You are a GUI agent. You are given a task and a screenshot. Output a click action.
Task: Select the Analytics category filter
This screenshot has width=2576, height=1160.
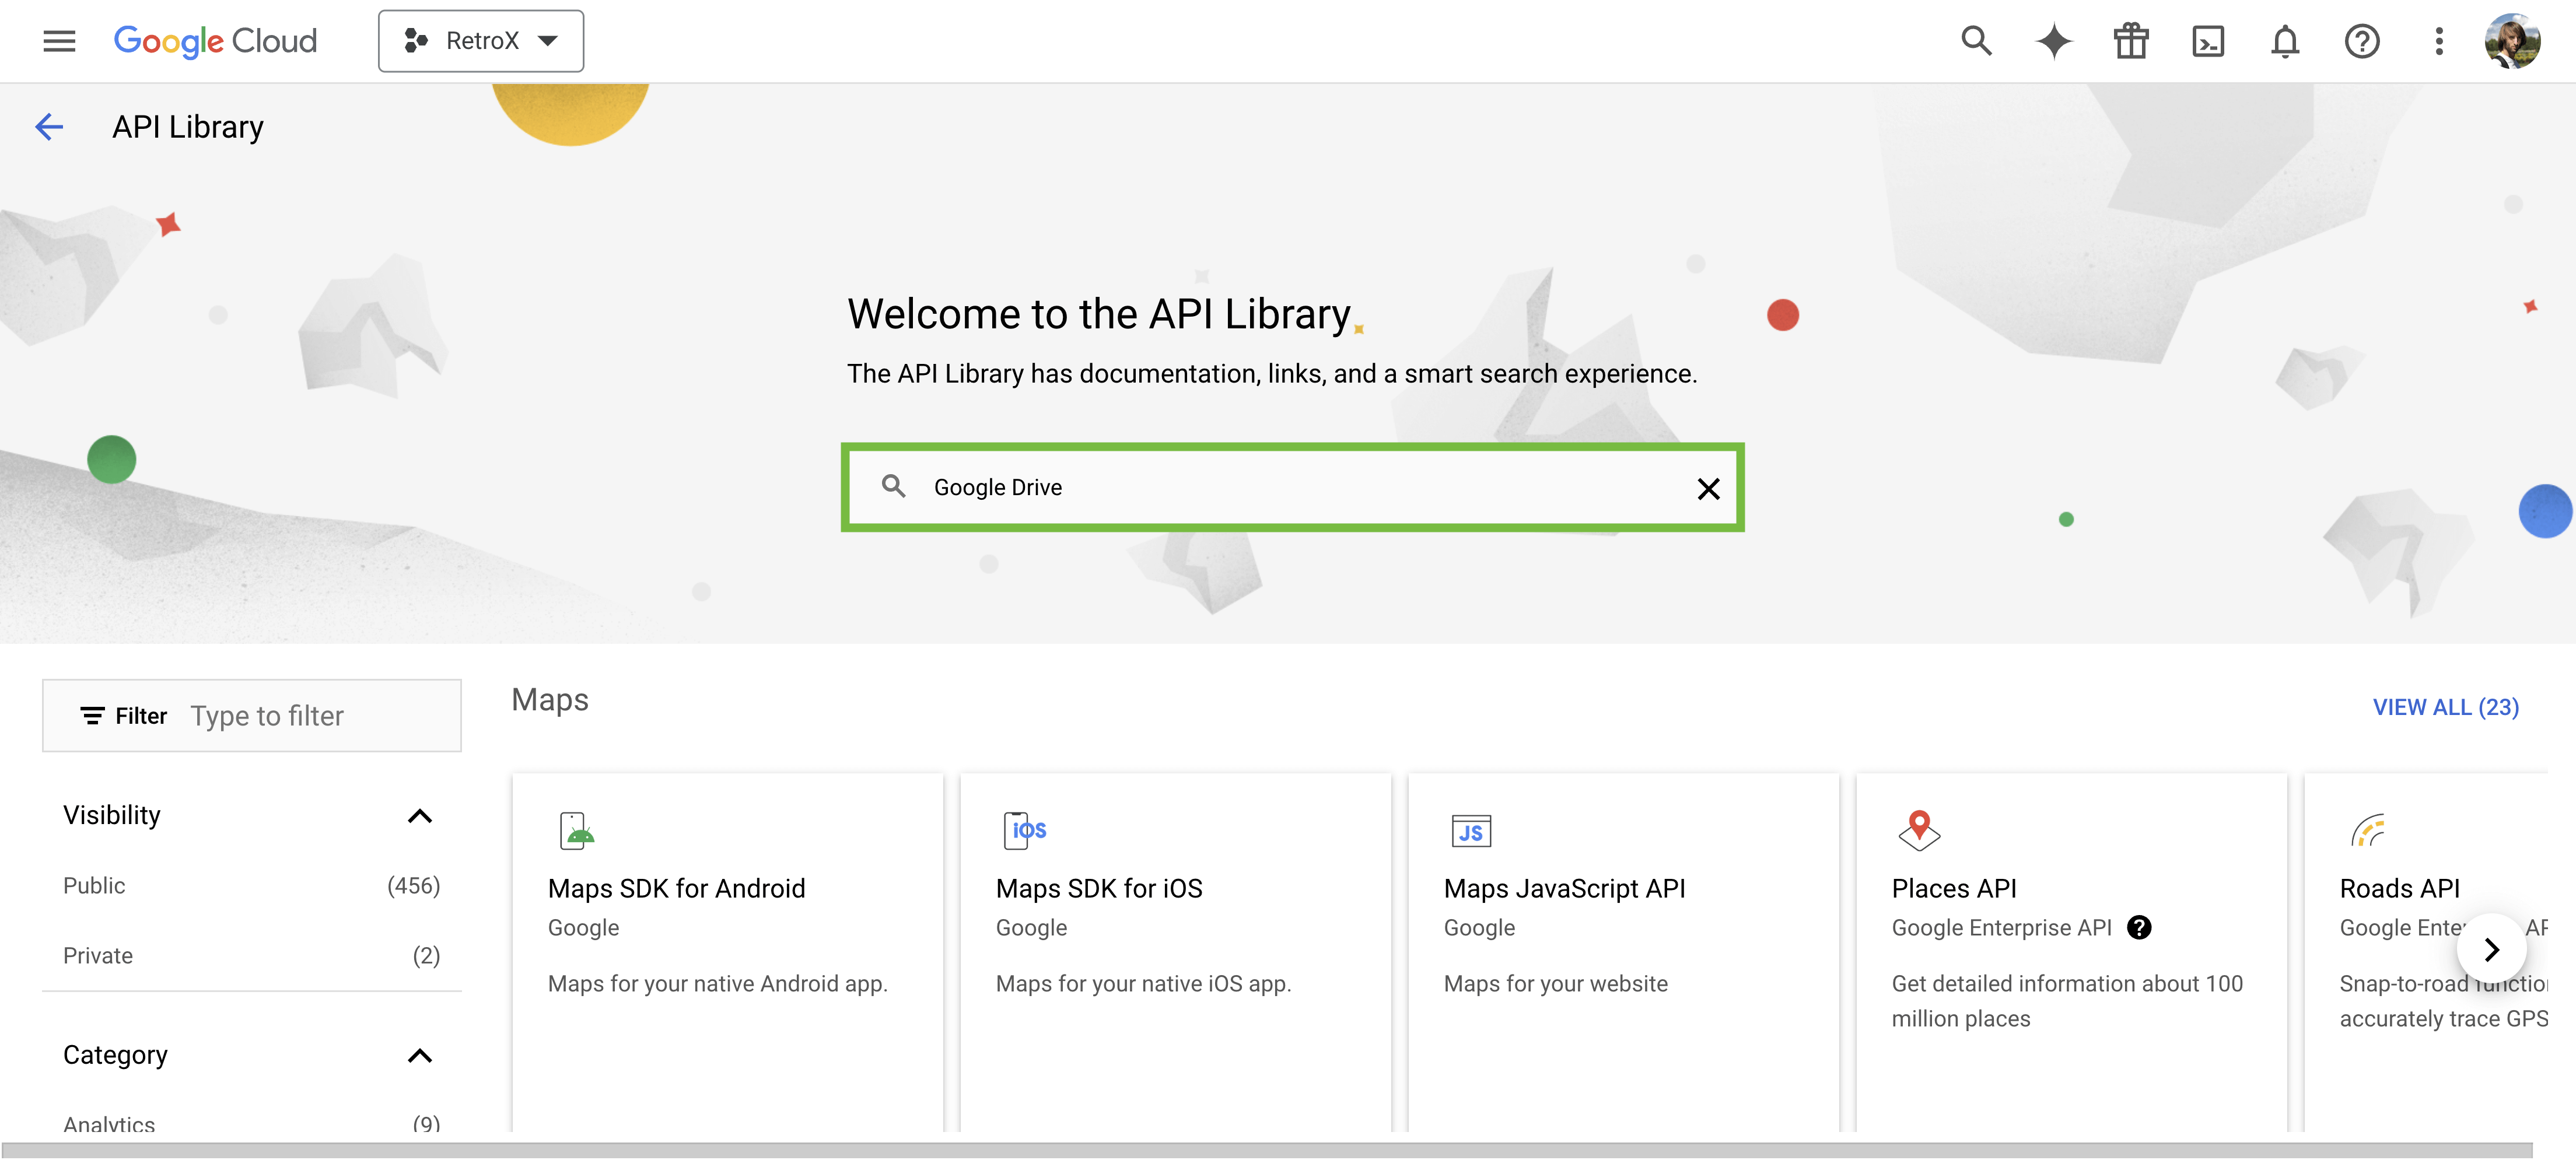coord(251,1124)
